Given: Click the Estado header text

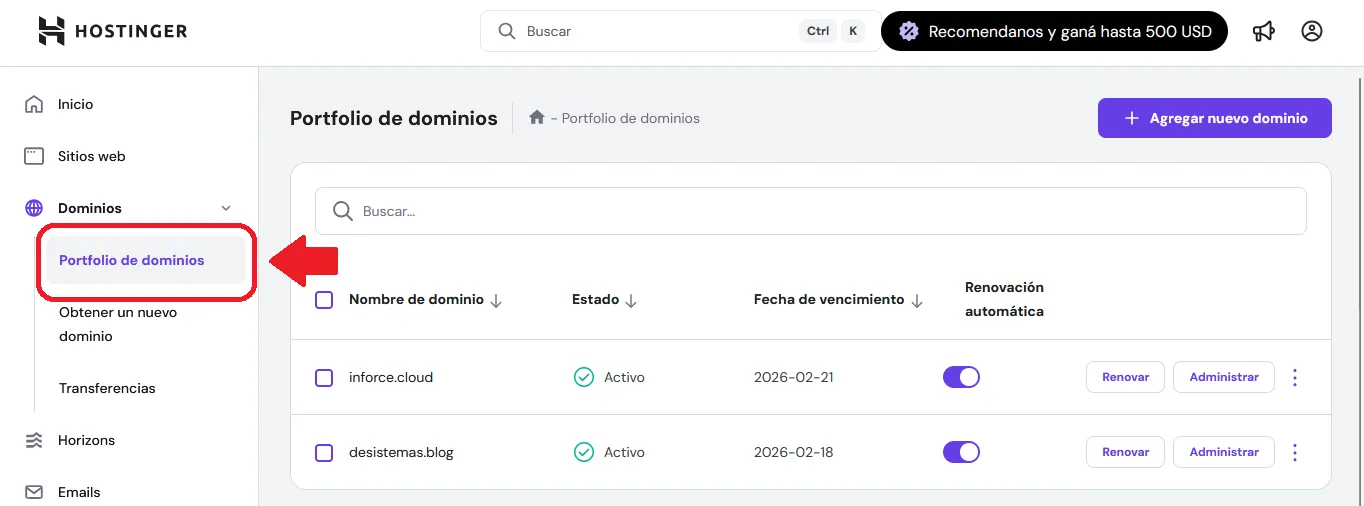Looking at the screenshot, I should (x=595, y=299).
